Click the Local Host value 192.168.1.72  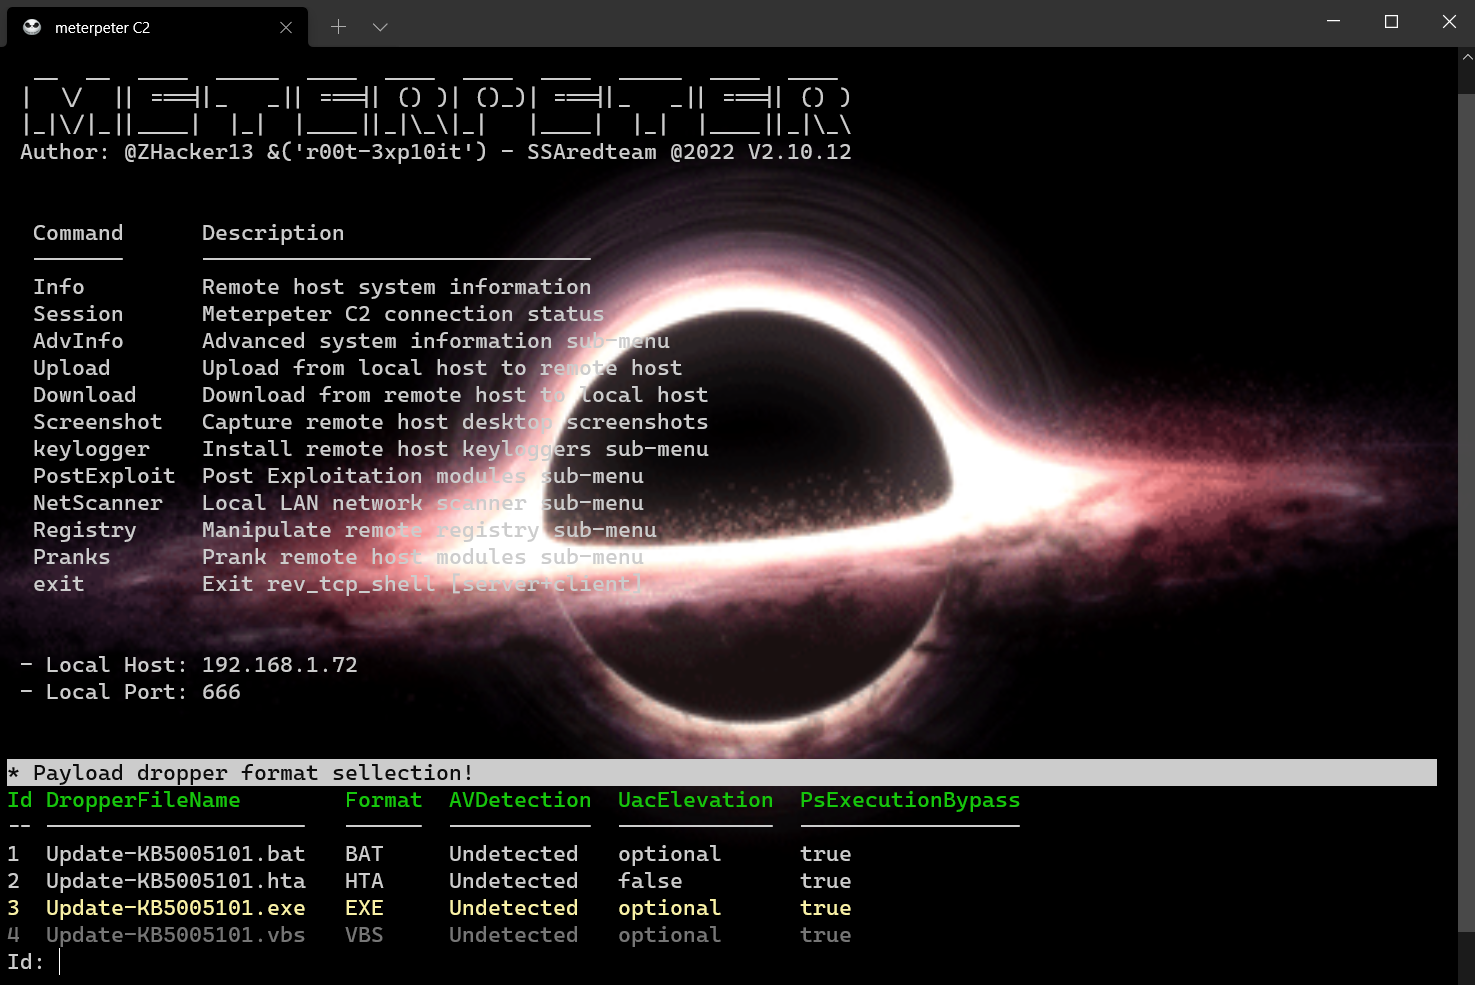280,665
